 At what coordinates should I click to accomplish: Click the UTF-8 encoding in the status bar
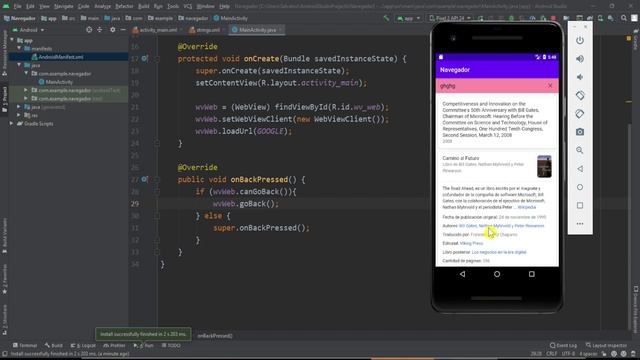click(568, 353)
